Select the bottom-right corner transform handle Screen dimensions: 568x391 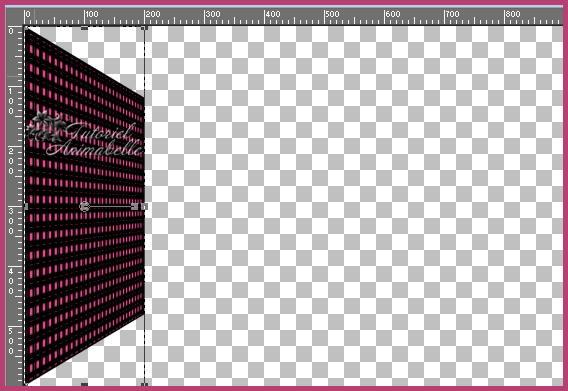(144, 384)
